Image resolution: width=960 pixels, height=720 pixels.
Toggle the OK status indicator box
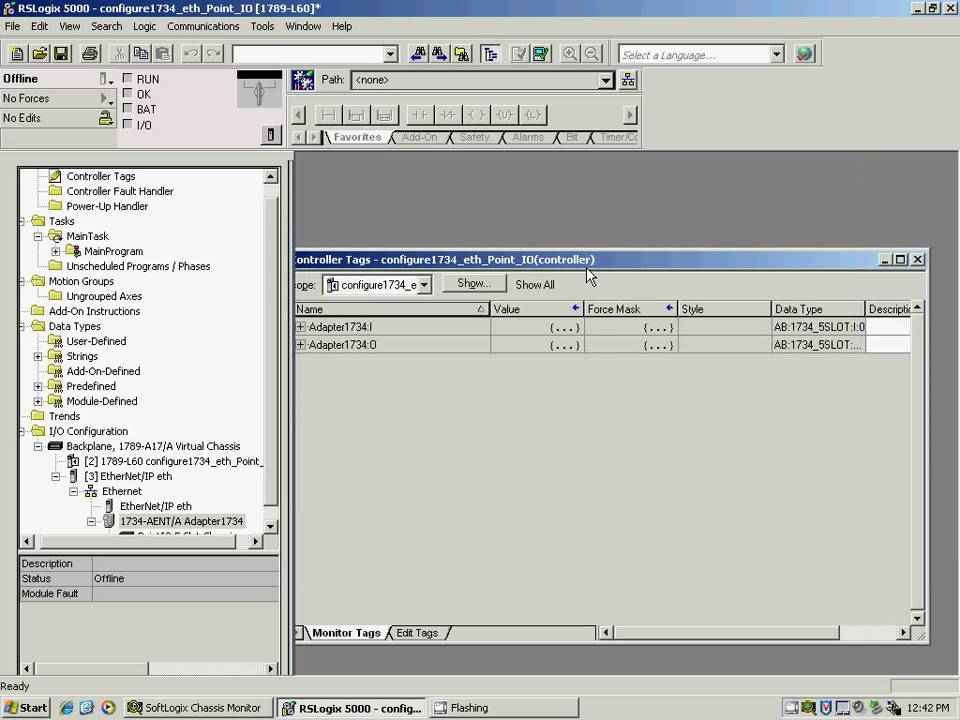click(x=128, y=93)
